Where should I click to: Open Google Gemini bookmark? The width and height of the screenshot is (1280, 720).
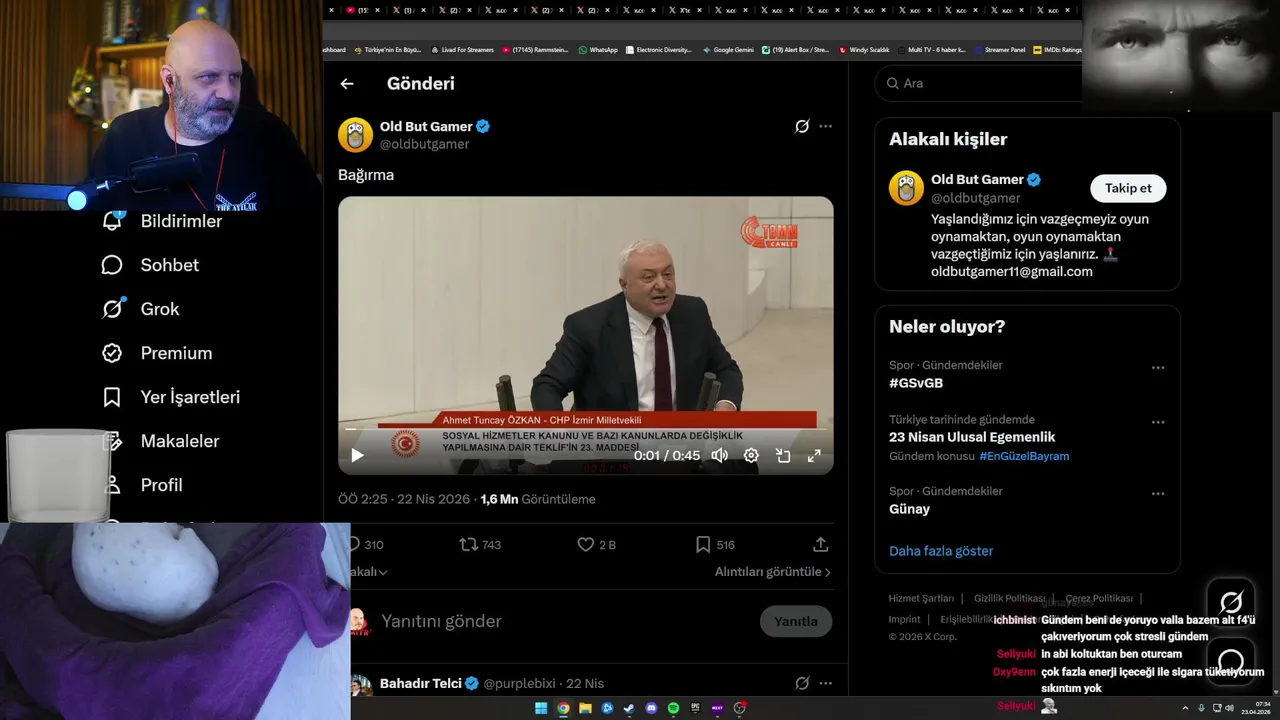[x=728, y=49]
